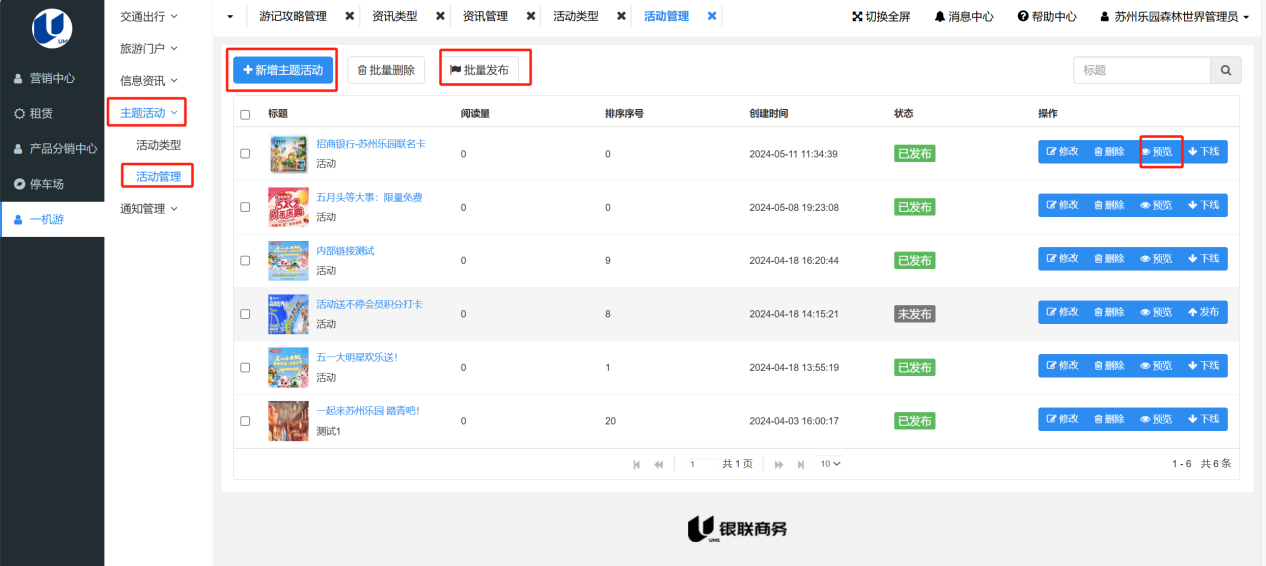Open 活动类型 submenu item
This screenshot has width=1266, height=566.
click(158, 145)
